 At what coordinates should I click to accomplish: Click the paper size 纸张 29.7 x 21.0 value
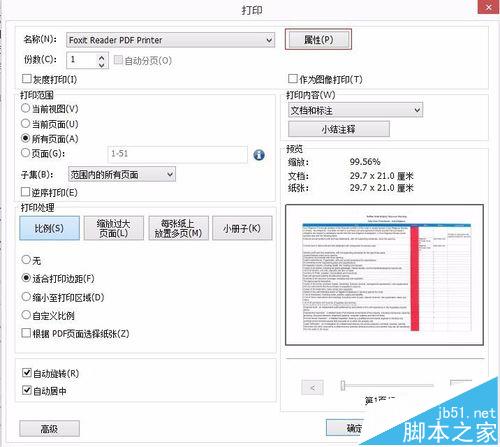tap(381, 188)
